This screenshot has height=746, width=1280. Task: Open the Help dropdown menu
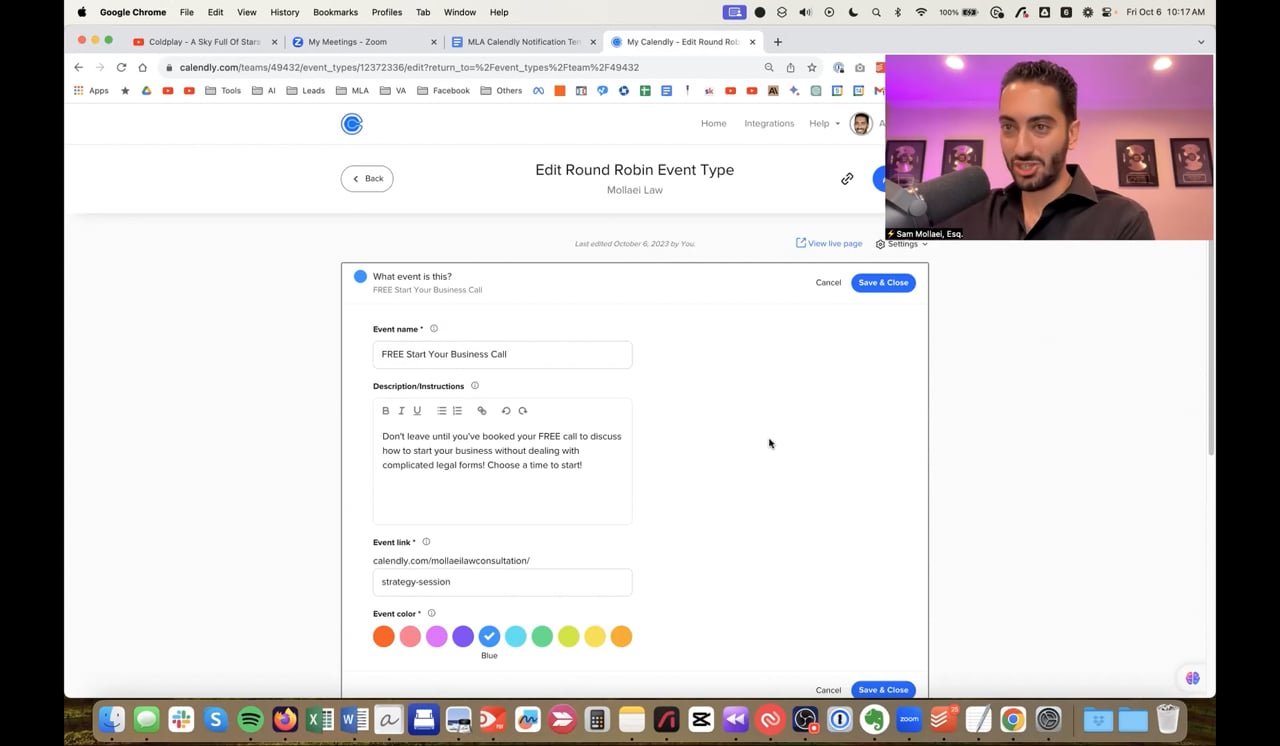pyautogui.click(x=824, y=124)
